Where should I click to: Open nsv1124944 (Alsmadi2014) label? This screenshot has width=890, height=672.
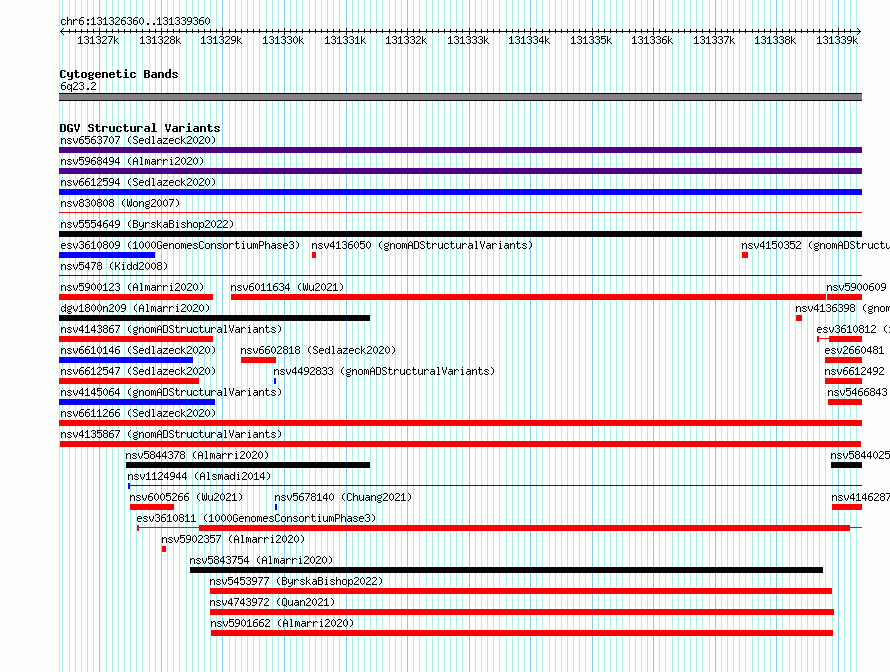tap(199, 476)
